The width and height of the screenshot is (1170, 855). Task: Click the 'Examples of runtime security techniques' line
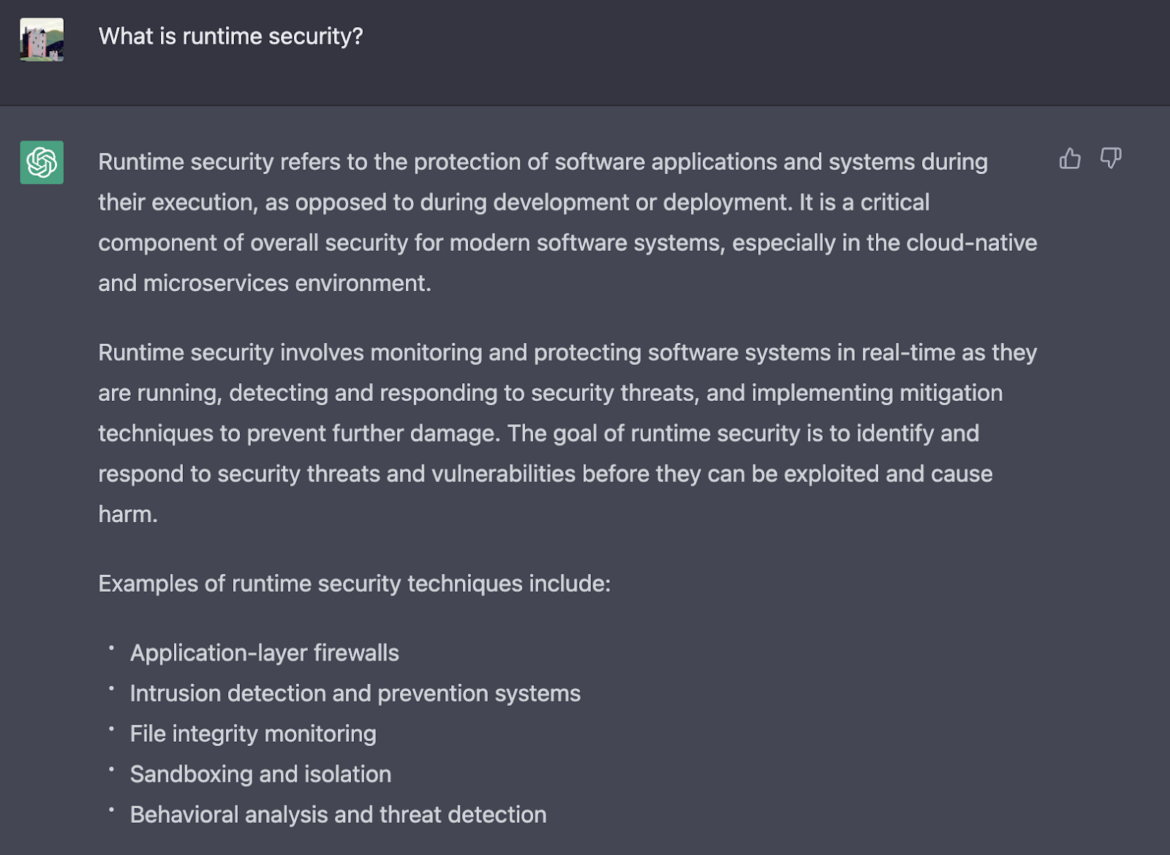354,583
